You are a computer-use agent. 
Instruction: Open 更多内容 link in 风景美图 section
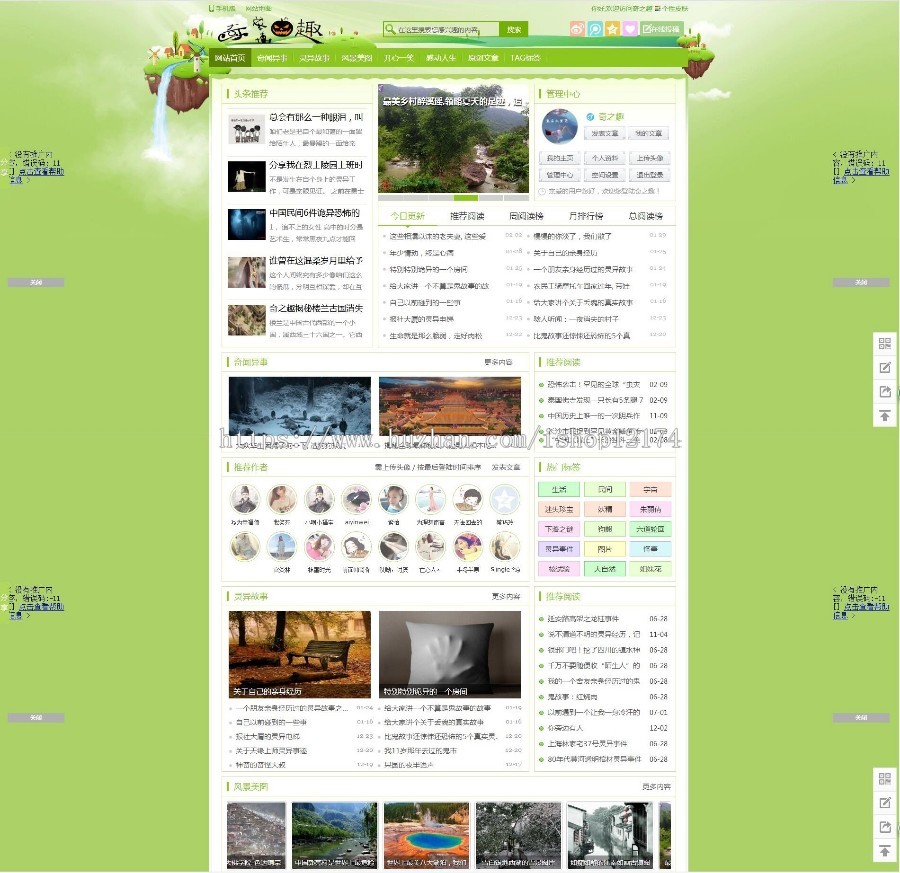point(656,787)
